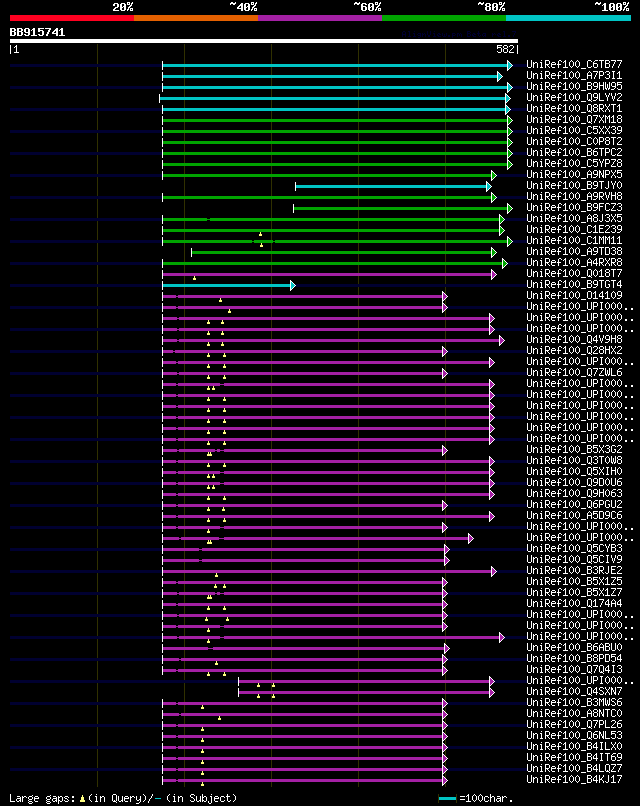Click the yellow gap marker on the UniRef100_Q018T7 row
This screenshot has height=806, width=640.
pos(194,278)
